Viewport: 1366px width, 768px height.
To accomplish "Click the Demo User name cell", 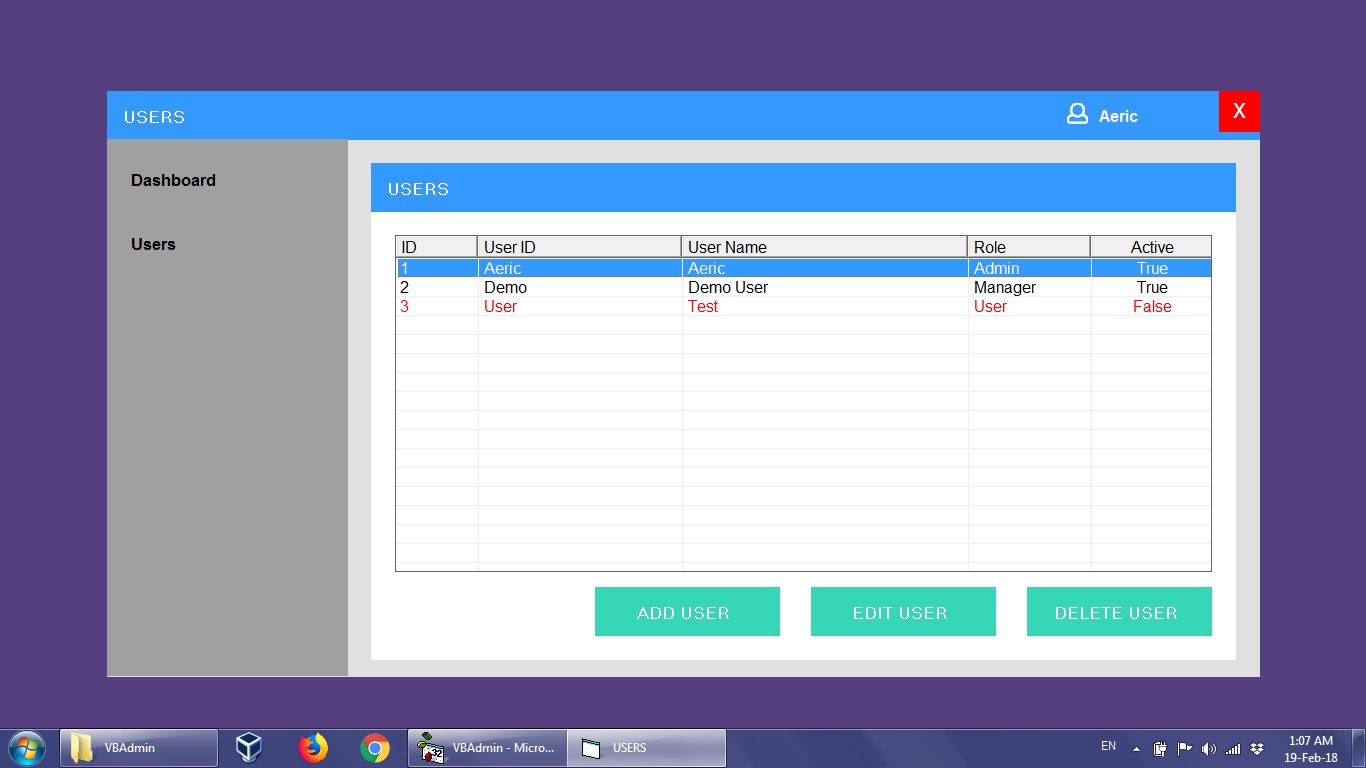I will tap(825, 287).
